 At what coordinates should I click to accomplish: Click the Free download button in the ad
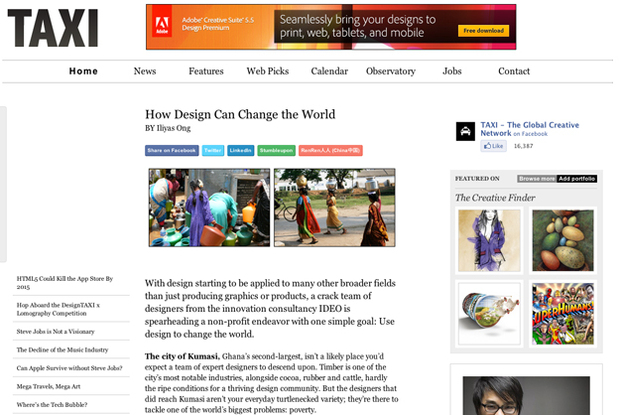click(483, 30)
